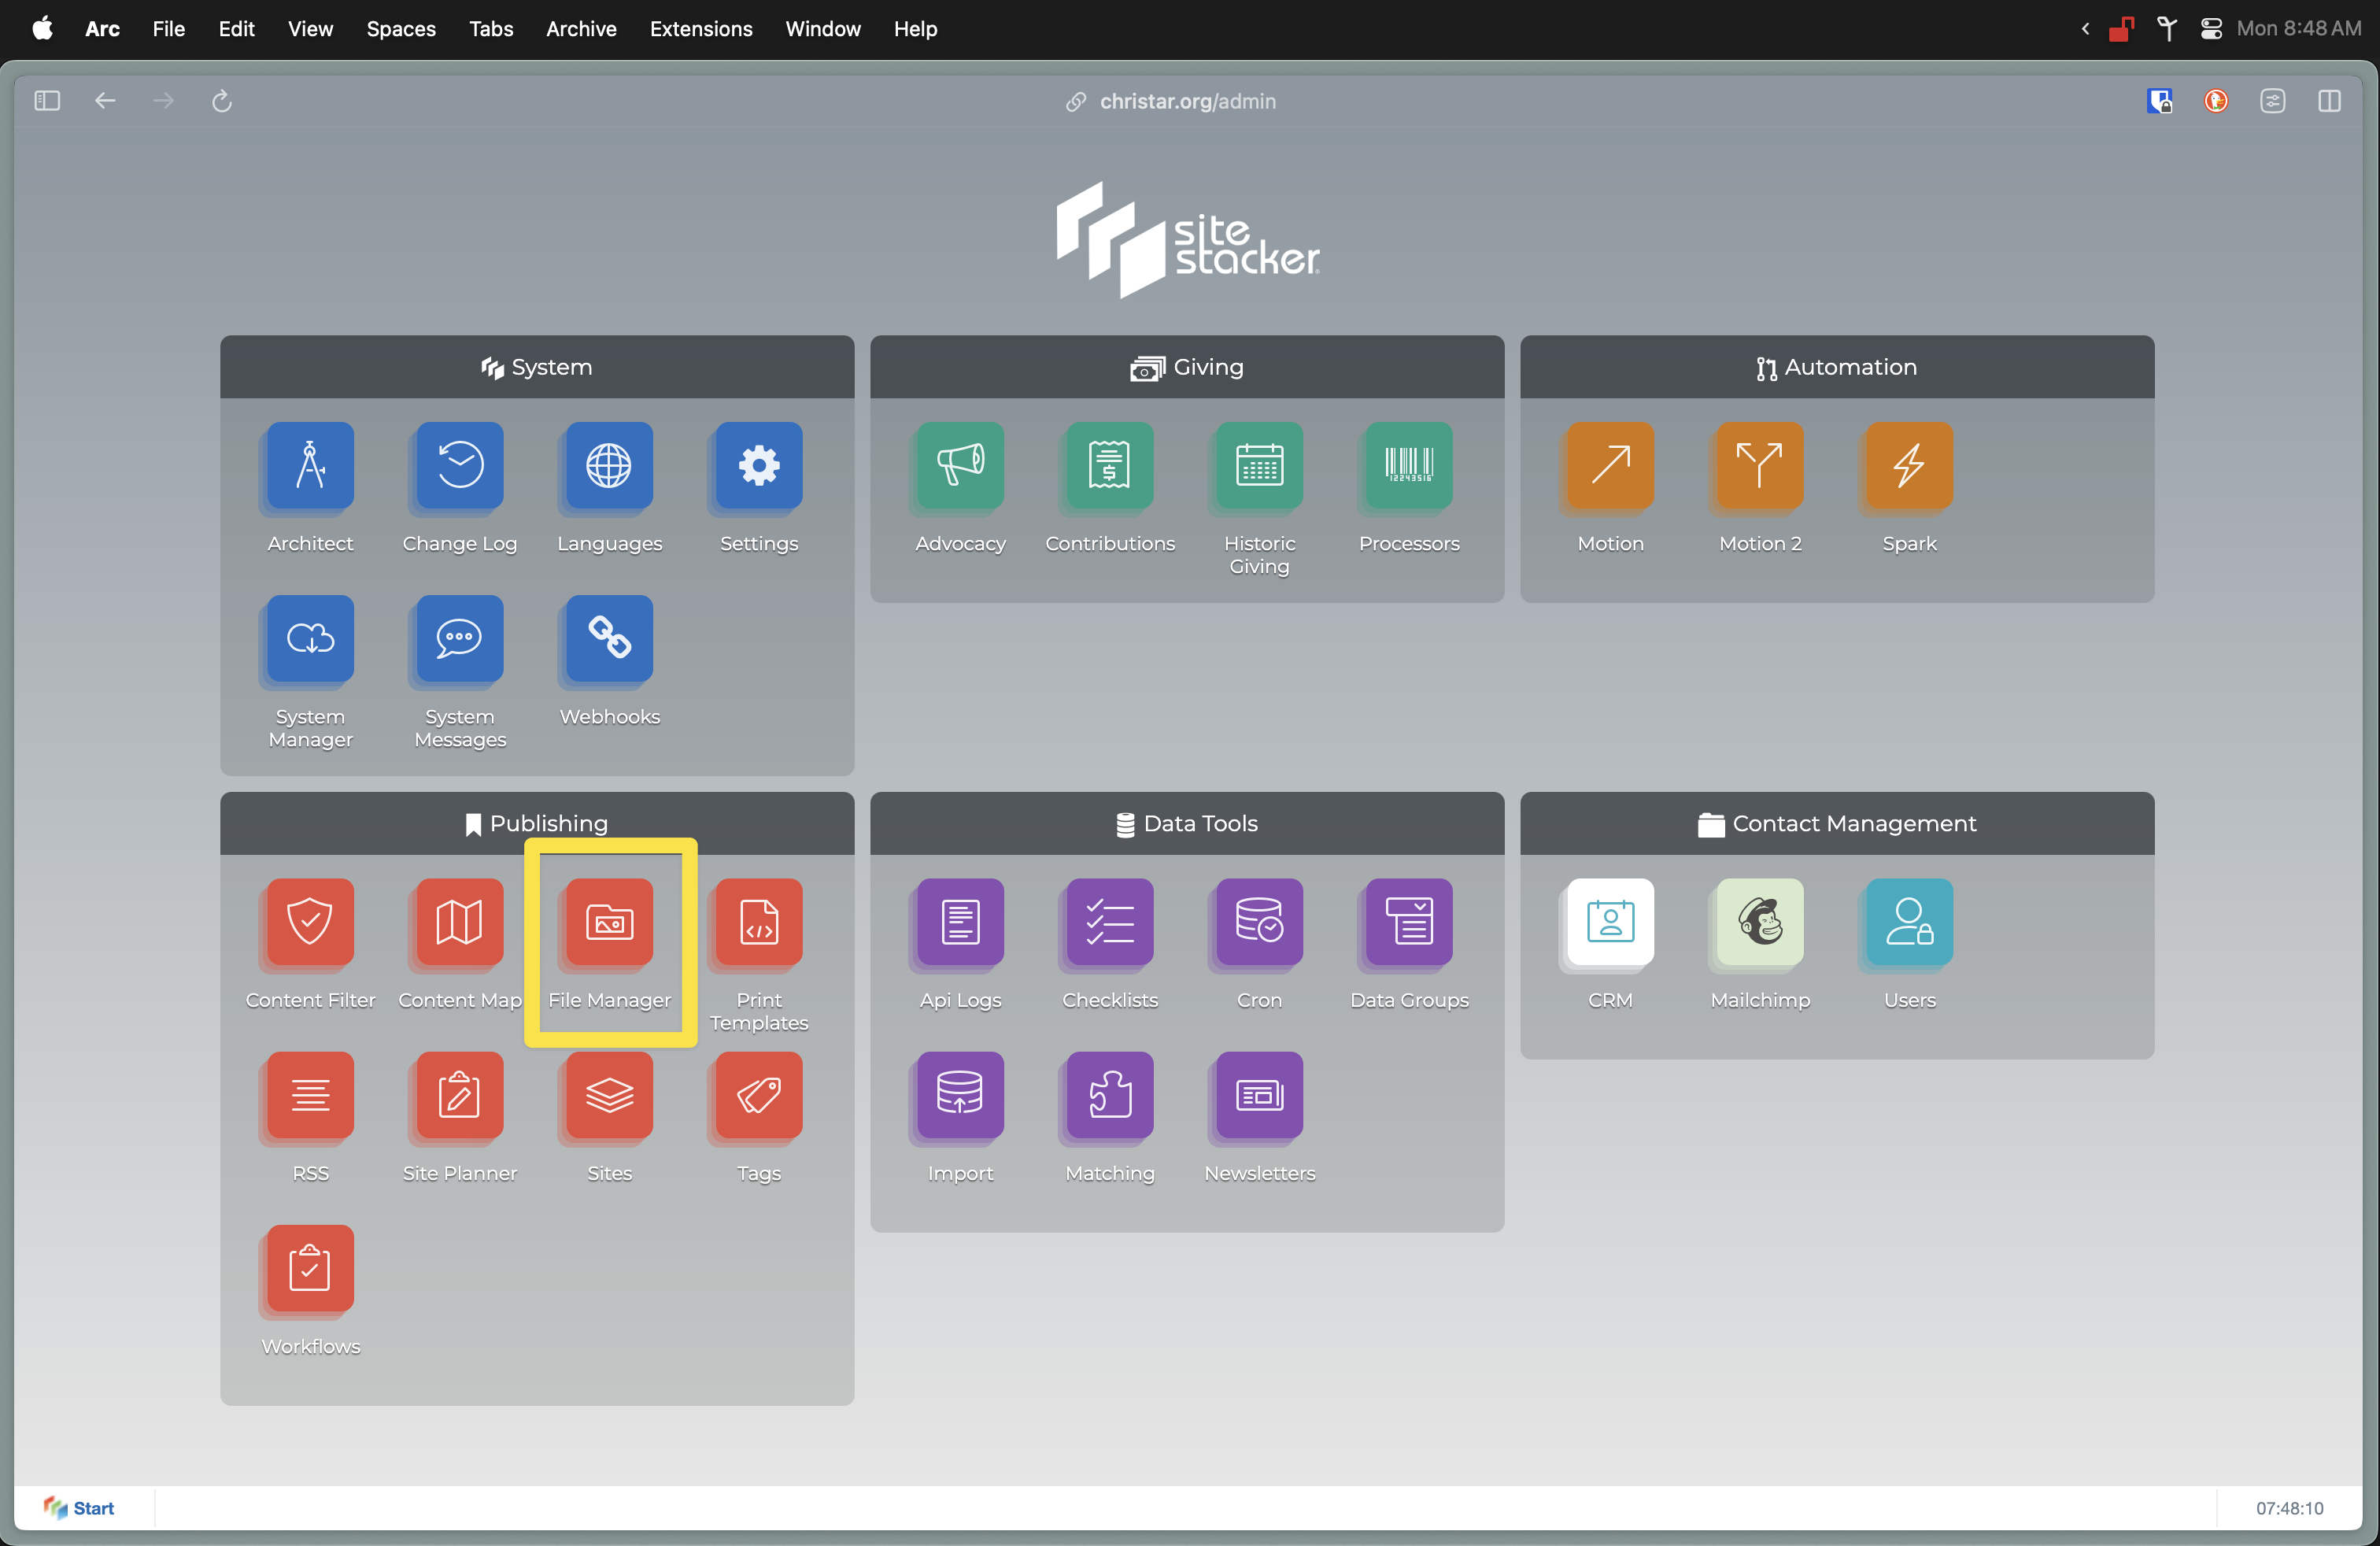This screenshot has height=1546, width=2380.
Task: Open the Mailchimp integration
Action: pyautogui.click(x=1759, y=922)
